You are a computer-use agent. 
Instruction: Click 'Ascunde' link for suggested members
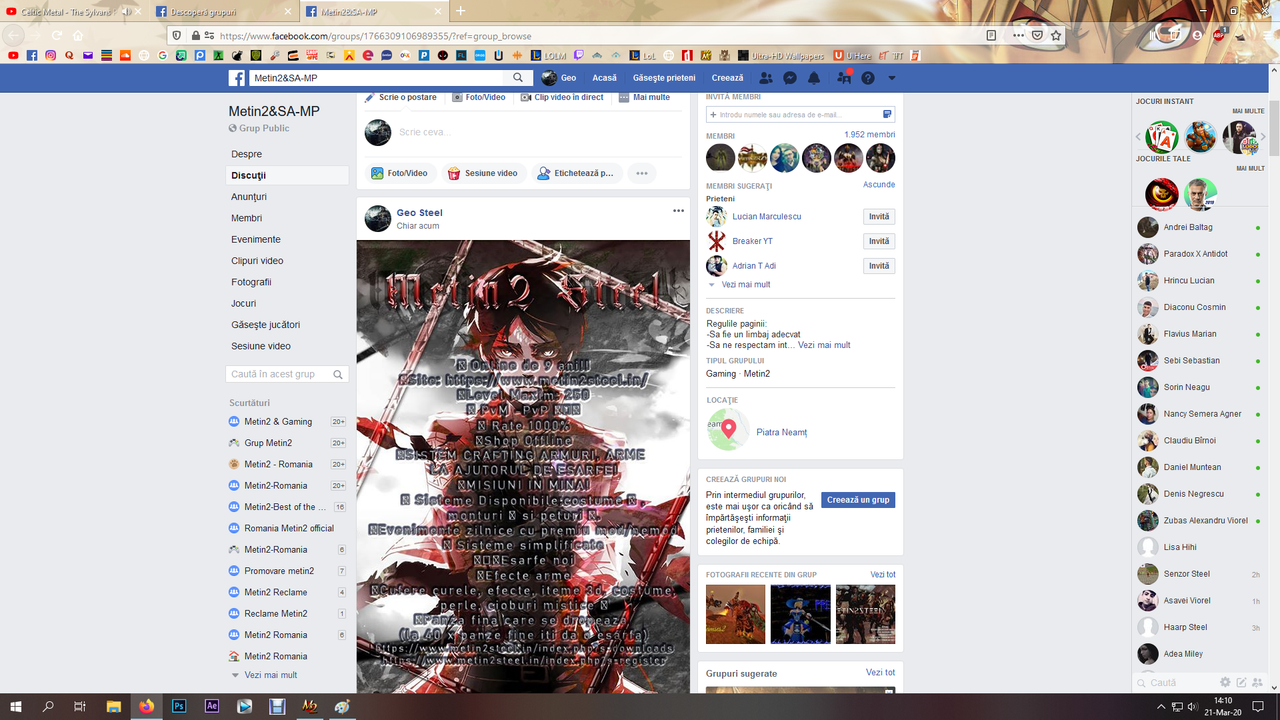(879, 185)
